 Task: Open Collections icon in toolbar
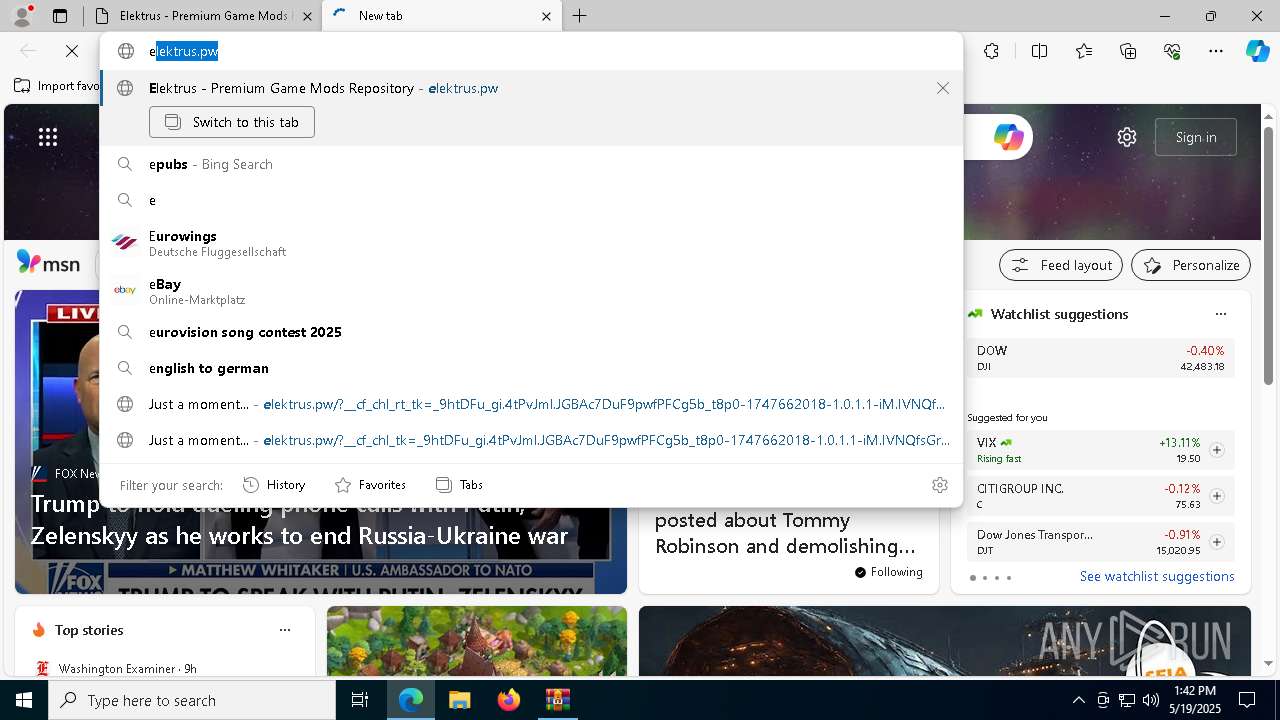pyautogui.click(x=1128, y=51)
